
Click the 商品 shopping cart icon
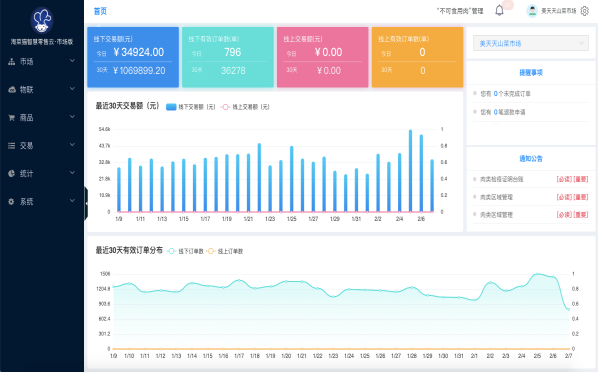(12, 118)
